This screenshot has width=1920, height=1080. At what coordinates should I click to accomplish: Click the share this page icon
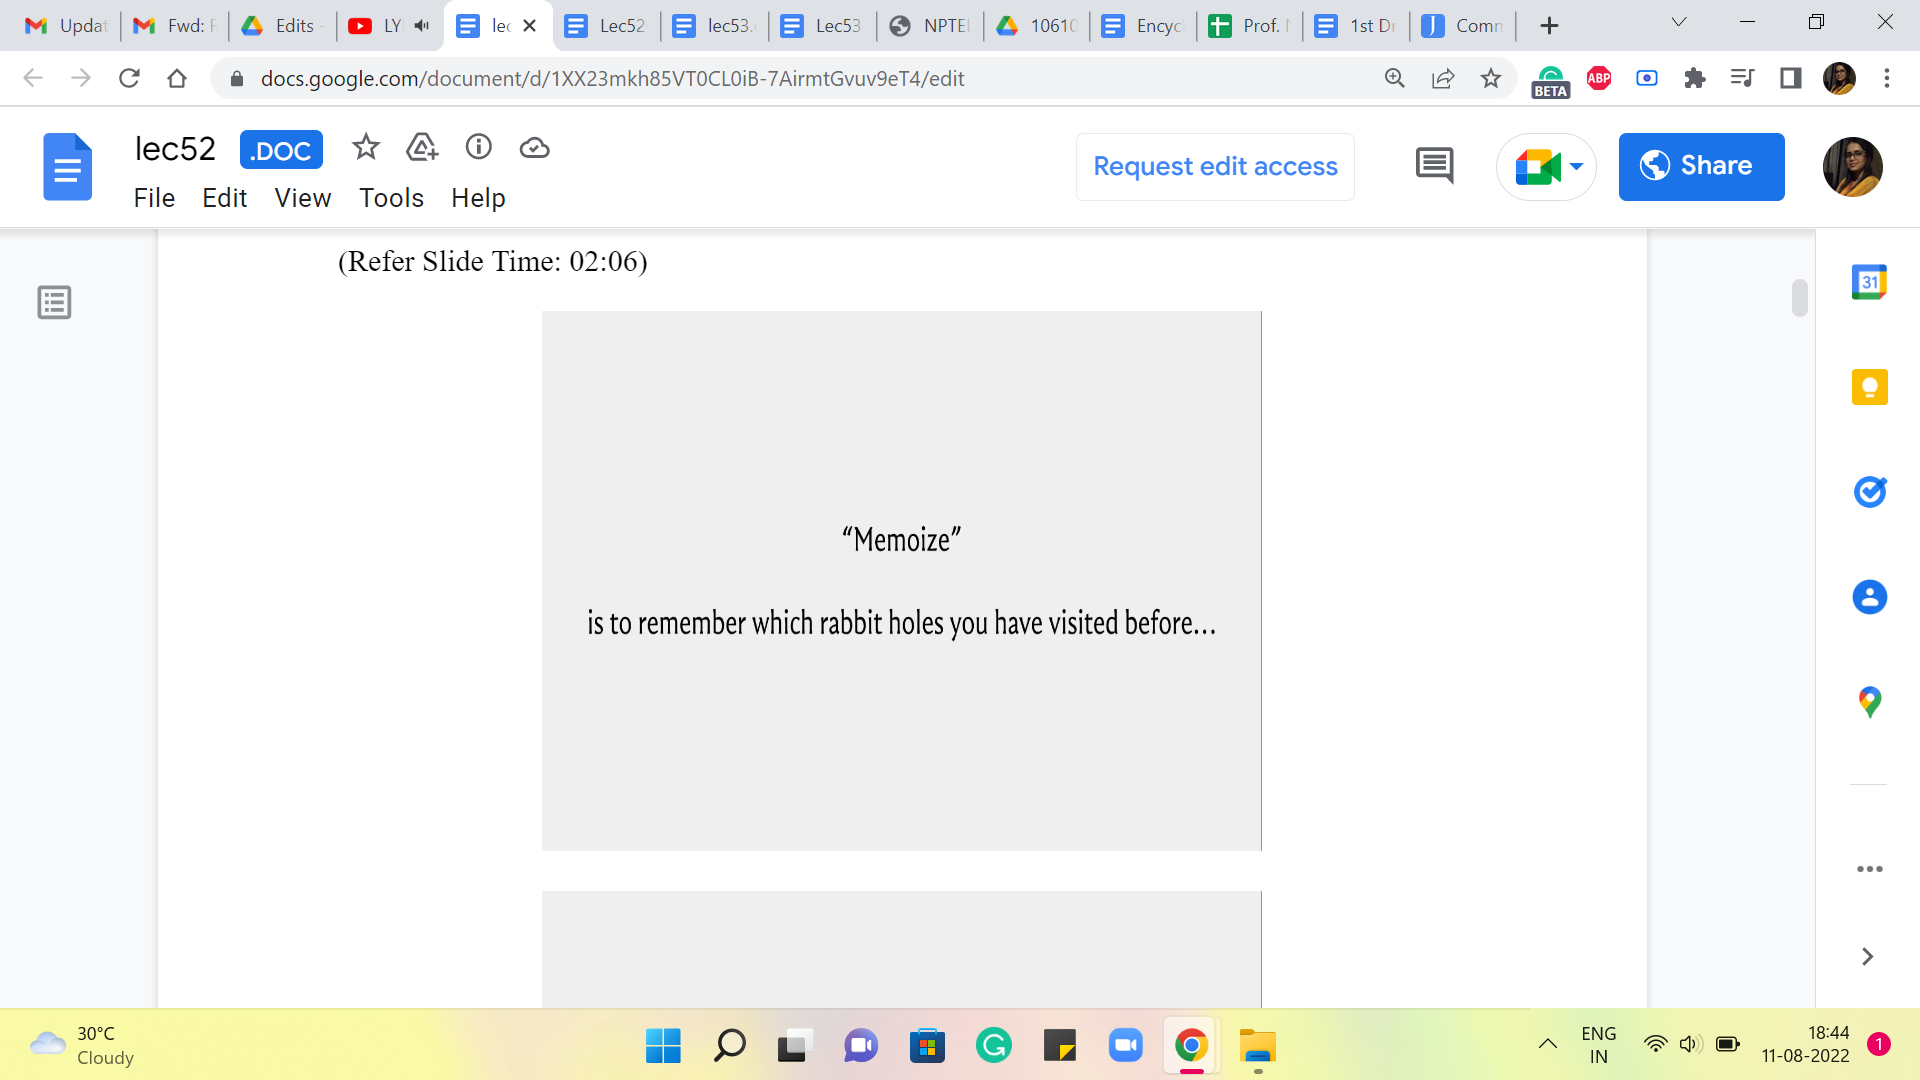pyautogui.click(x=1442, y=78)
